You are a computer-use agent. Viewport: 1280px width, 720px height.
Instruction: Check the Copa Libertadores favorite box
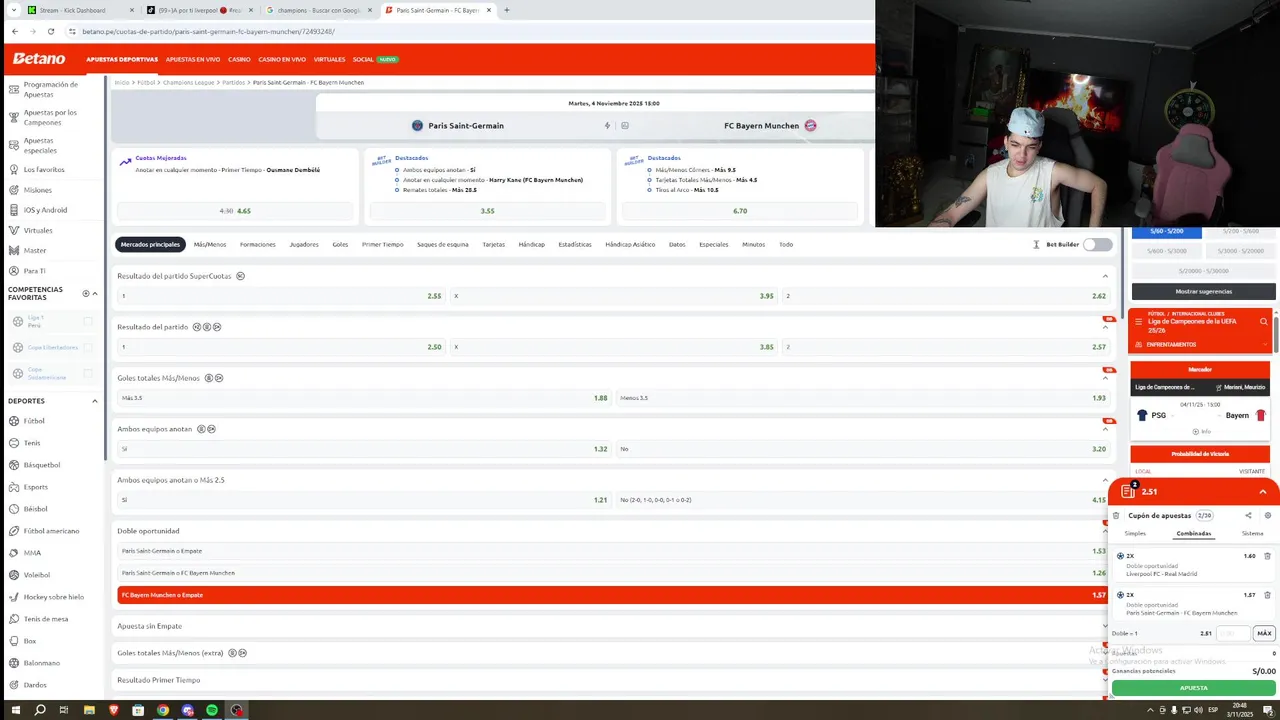pos(88,347)
